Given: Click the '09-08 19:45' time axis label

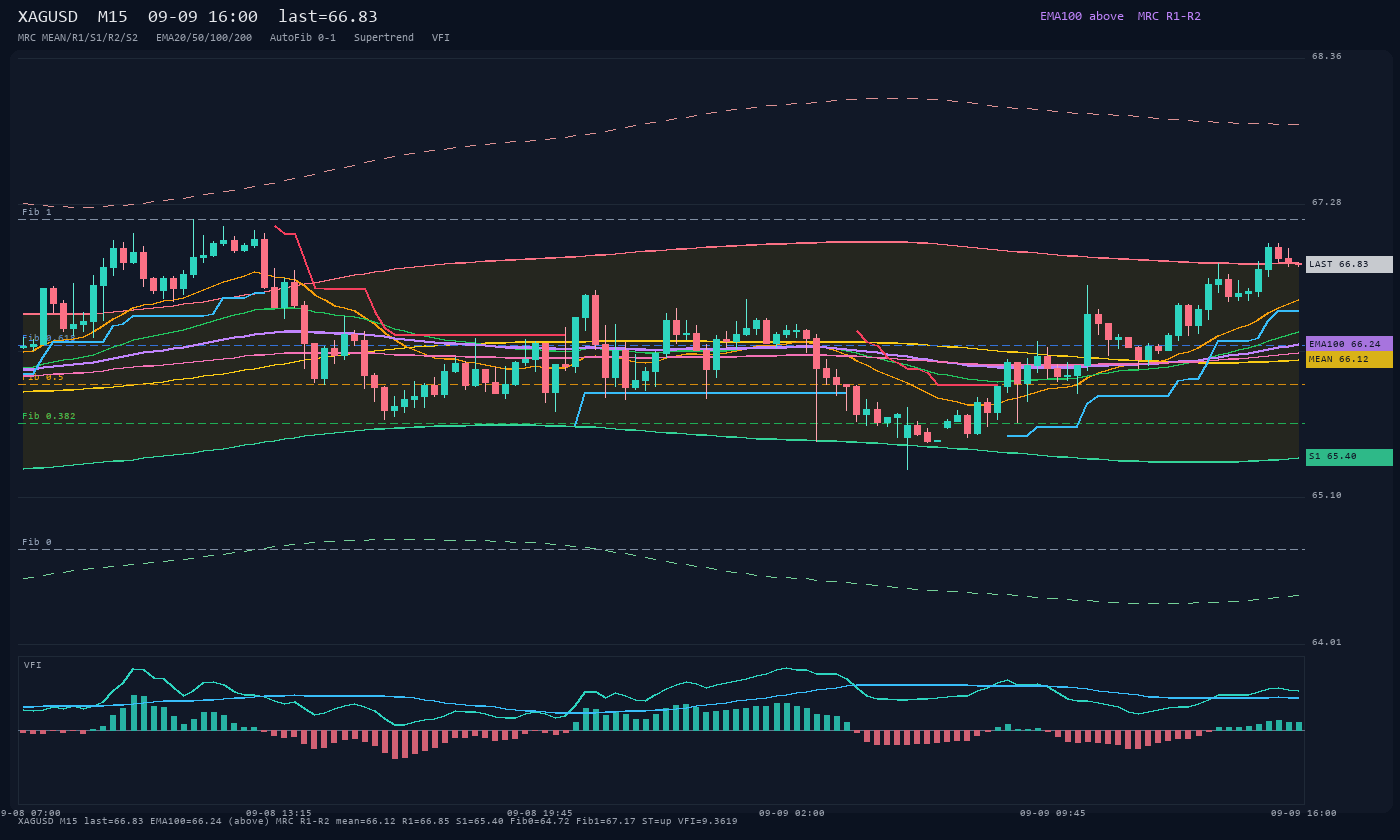Looking at the screenshot, I should pyautogui.click(x=540, y=813).
